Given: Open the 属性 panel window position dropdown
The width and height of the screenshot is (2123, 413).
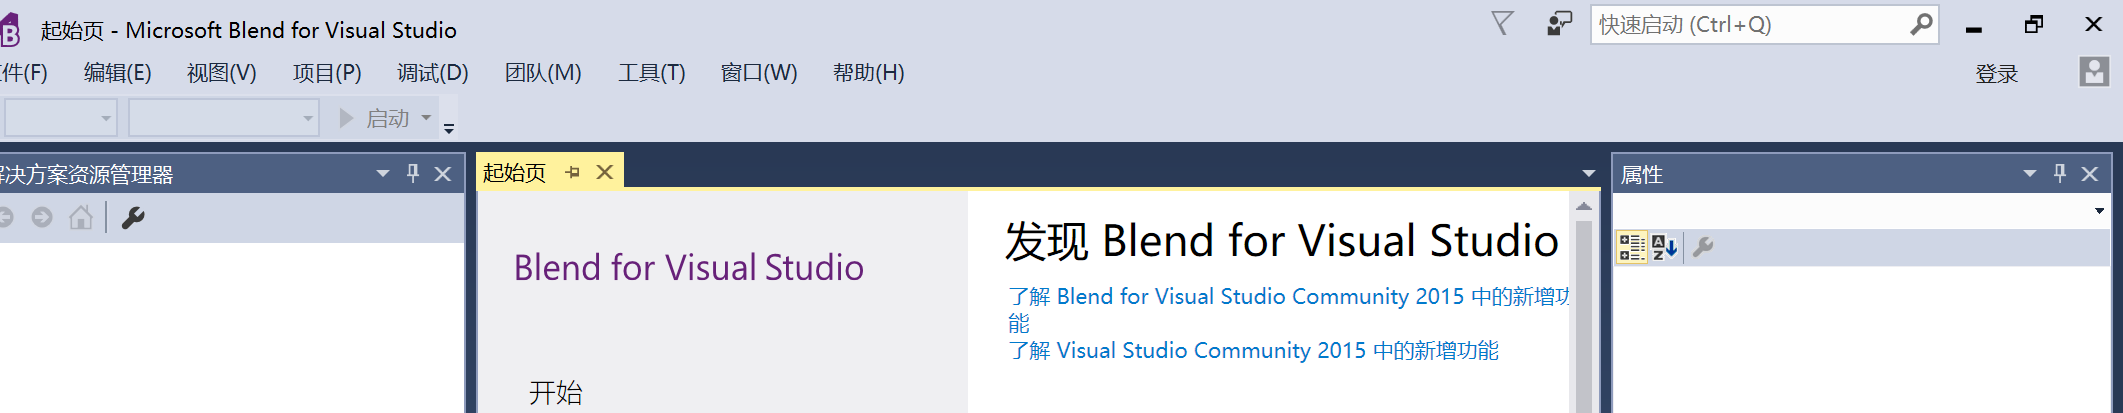Looking at the screenshot, I should 2030,174.
